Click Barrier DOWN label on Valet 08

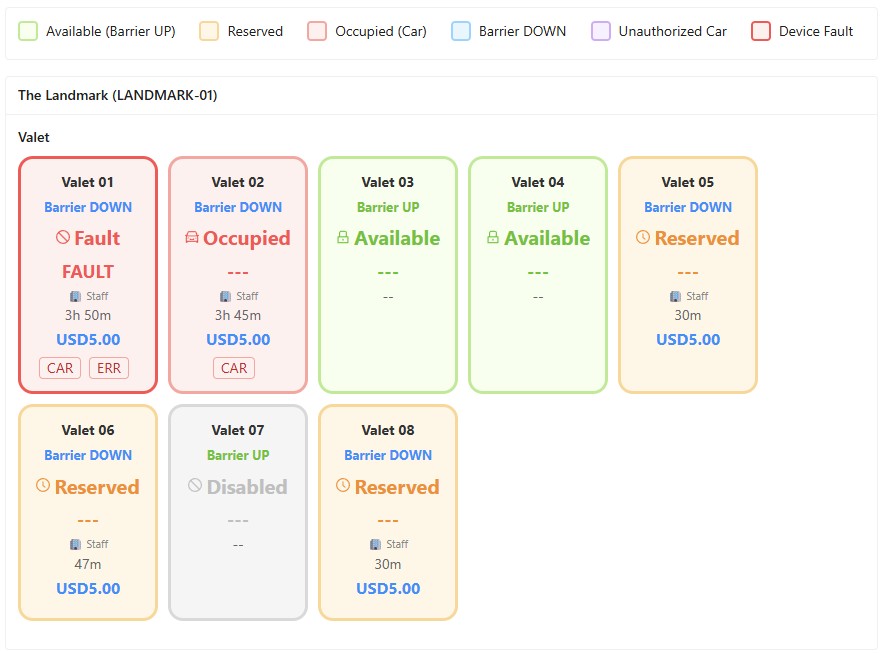click(388, 455)
